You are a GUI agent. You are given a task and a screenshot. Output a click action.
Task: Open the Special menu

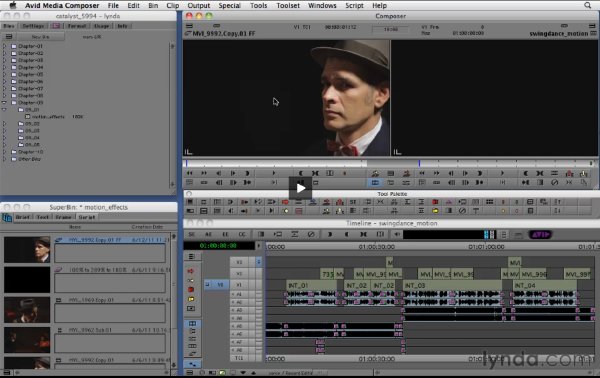click(229, 5)
